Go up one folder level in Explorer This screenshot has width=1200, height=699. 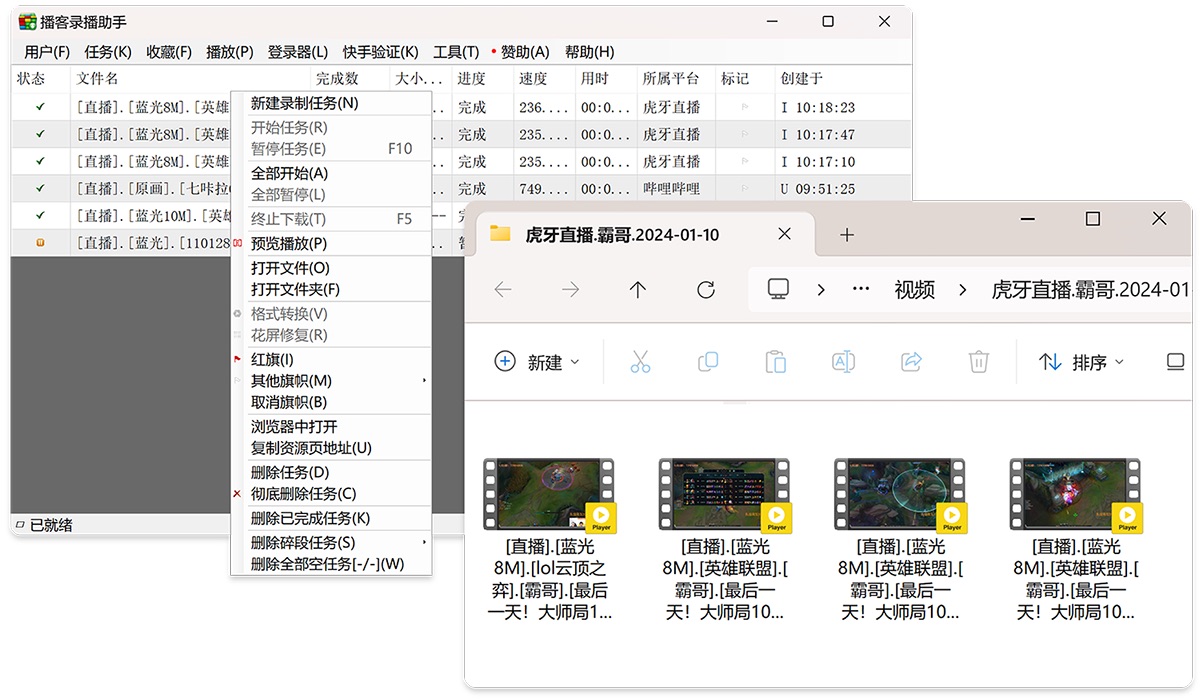638,289
